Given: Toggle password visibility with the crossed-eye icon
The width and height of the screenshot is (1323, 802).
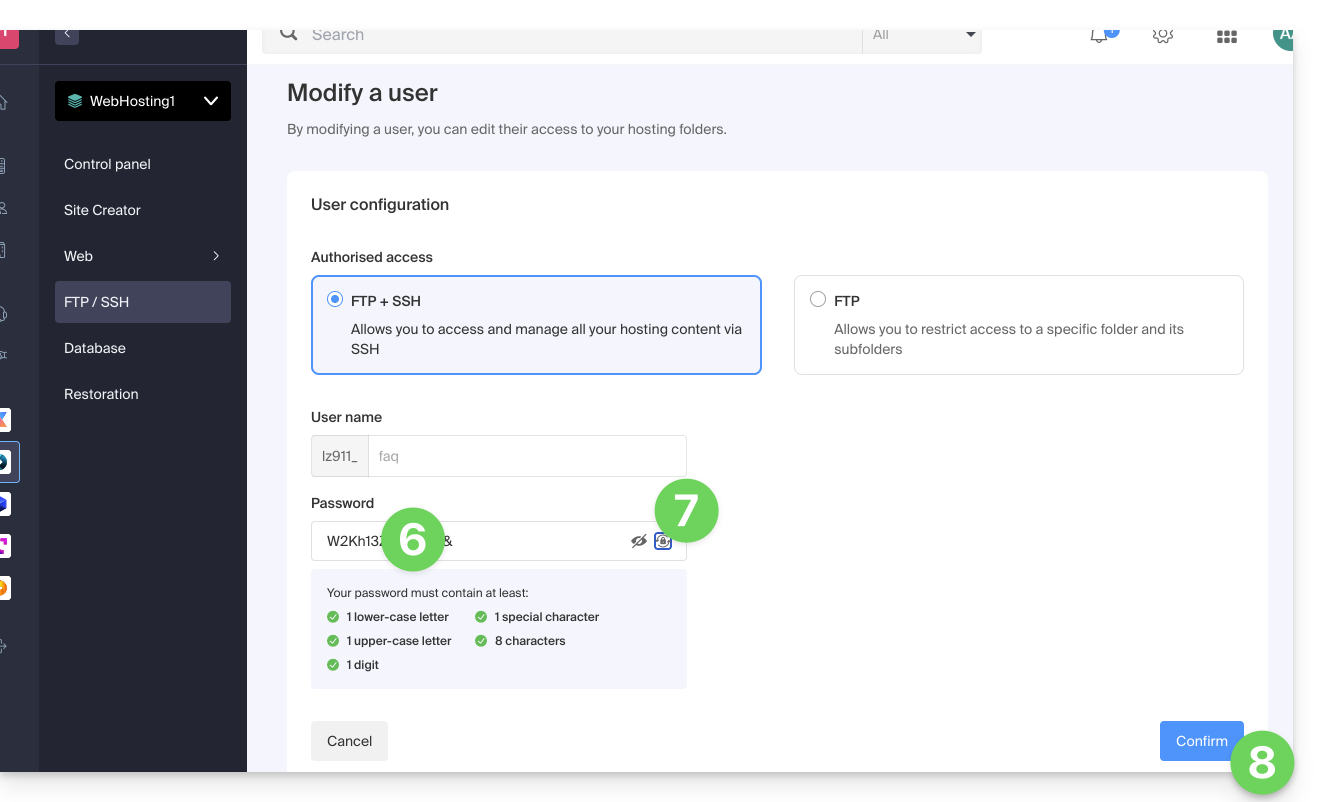Looking at the screenshot, I should pos(639,541).
